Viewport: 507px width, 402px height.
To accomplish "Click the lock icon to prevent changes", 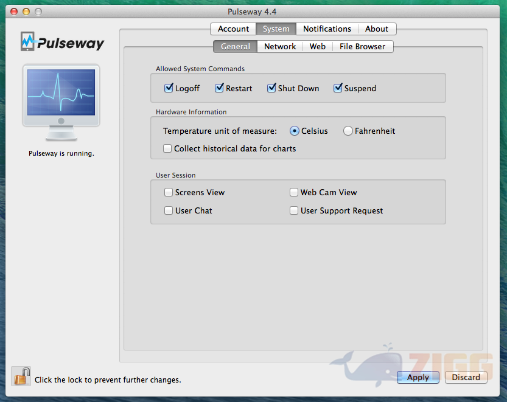I will (x=22, y=376).
